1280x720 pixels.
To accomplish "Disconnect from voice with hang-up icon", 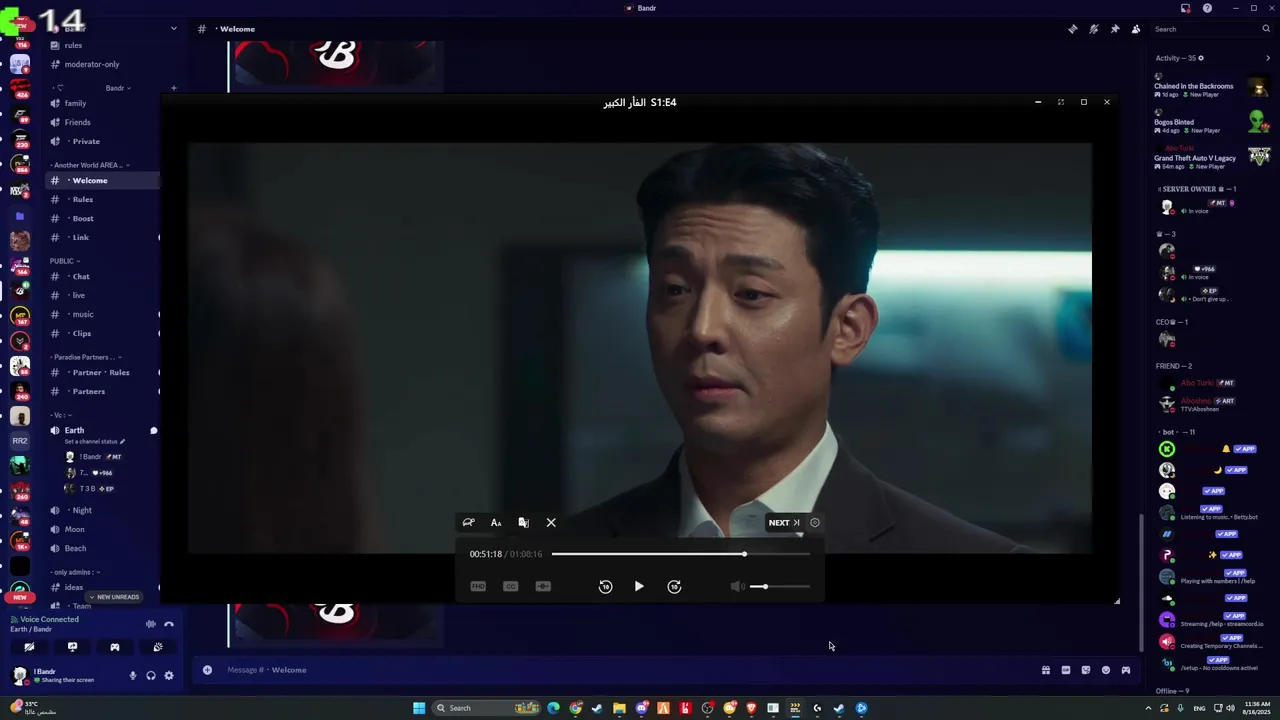I will click(x=169, y=624).
